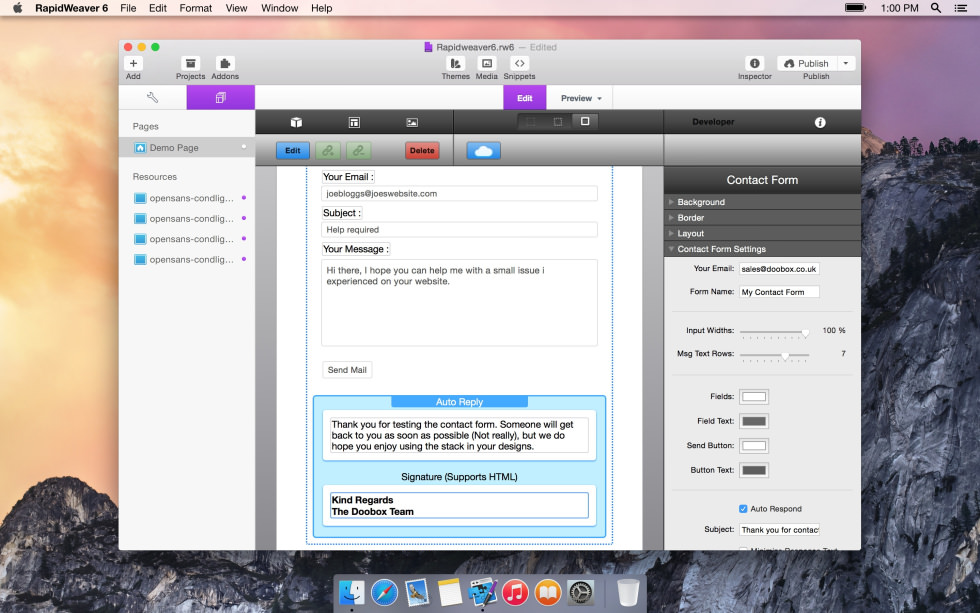
Task: Click the Your Message text area
Action: coord(459,302)
